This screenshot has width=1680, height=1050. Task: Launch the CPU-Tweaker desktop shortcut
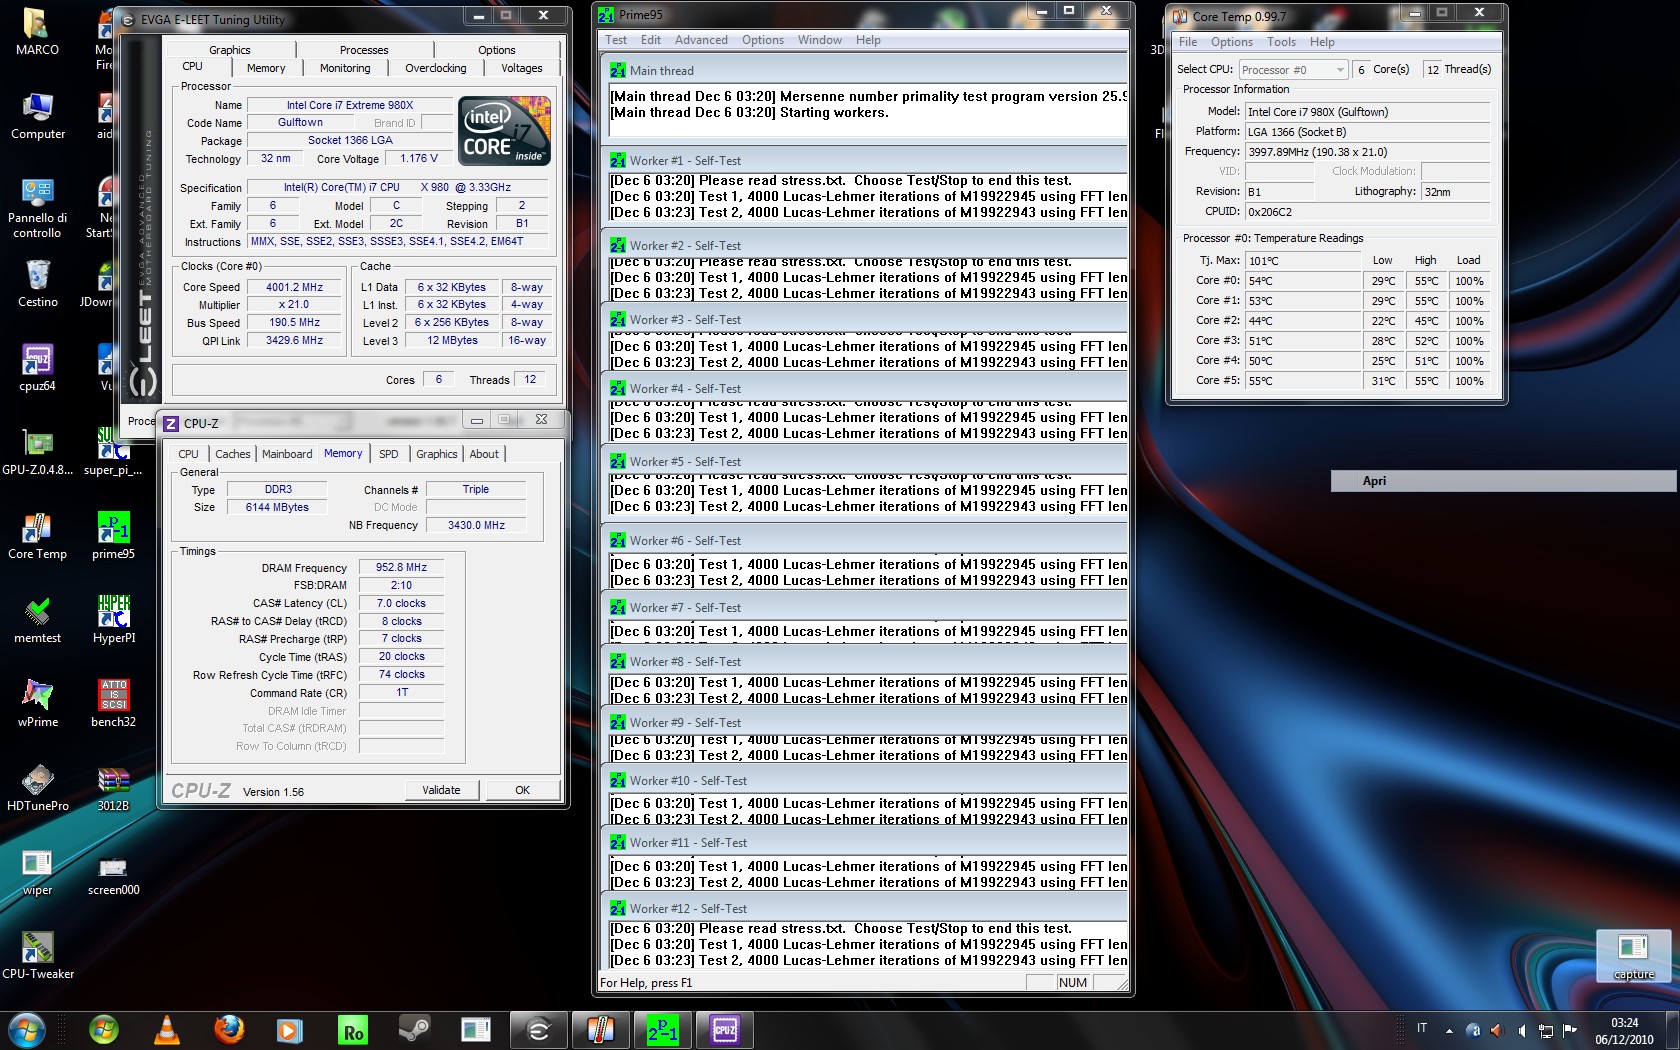pyautogui.click(x=37, y=955)
